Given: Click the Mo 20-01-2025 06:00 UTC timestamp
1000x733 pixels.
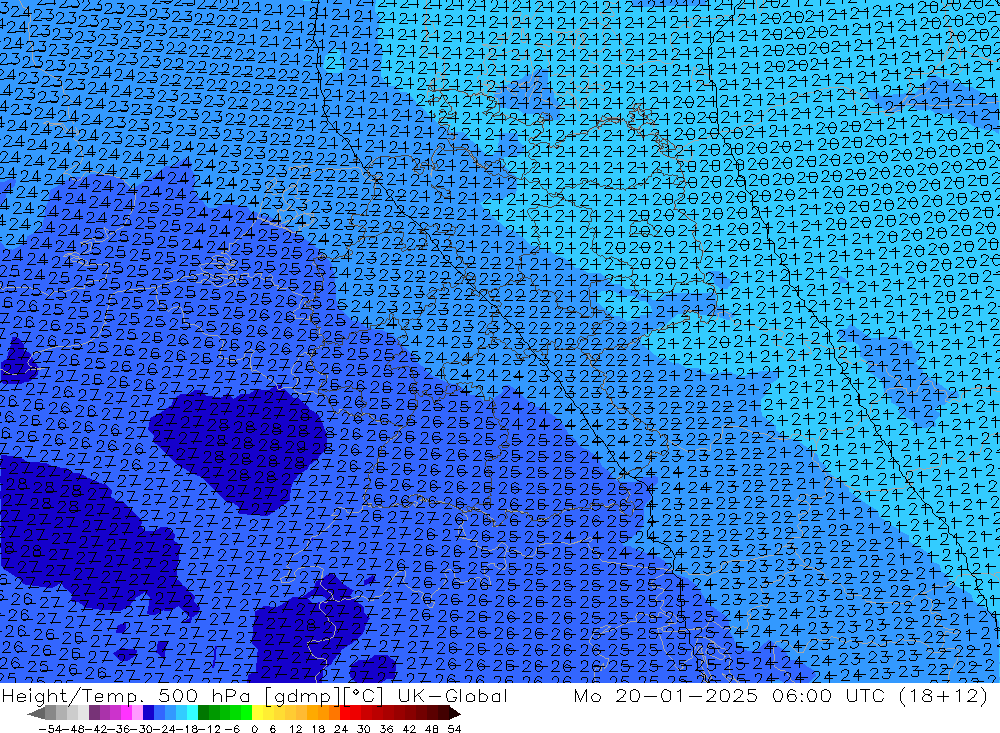Looking at the screenshot, I should pyautogui.click(x=732, y=695).
